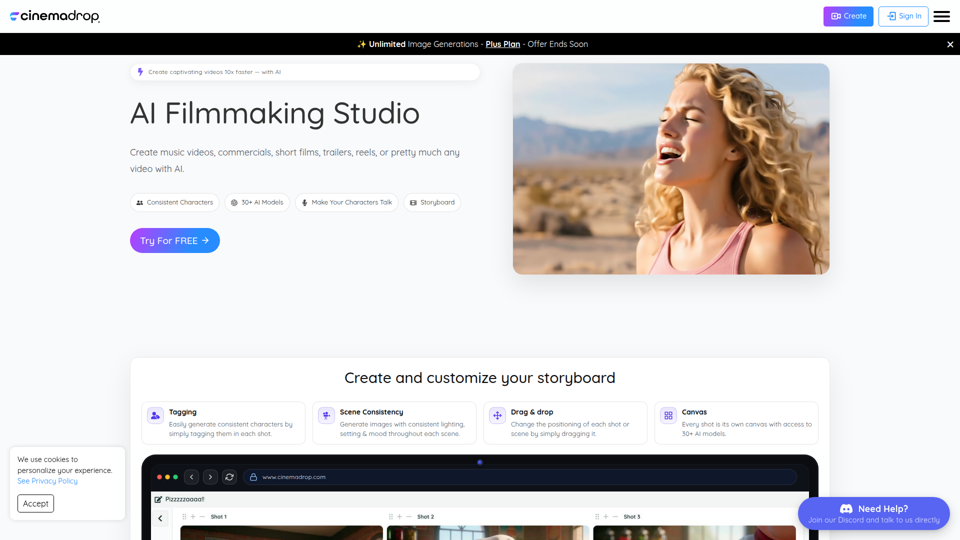
Task: Click the Sign In button
Action: pos(903,16)
